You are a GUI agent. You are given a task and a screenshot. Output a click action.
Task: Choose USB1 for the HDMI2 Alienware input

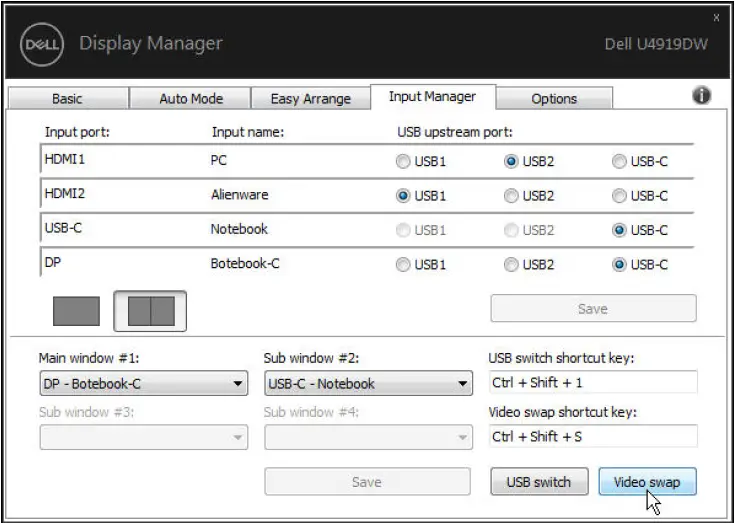click(x=421, y=196)
